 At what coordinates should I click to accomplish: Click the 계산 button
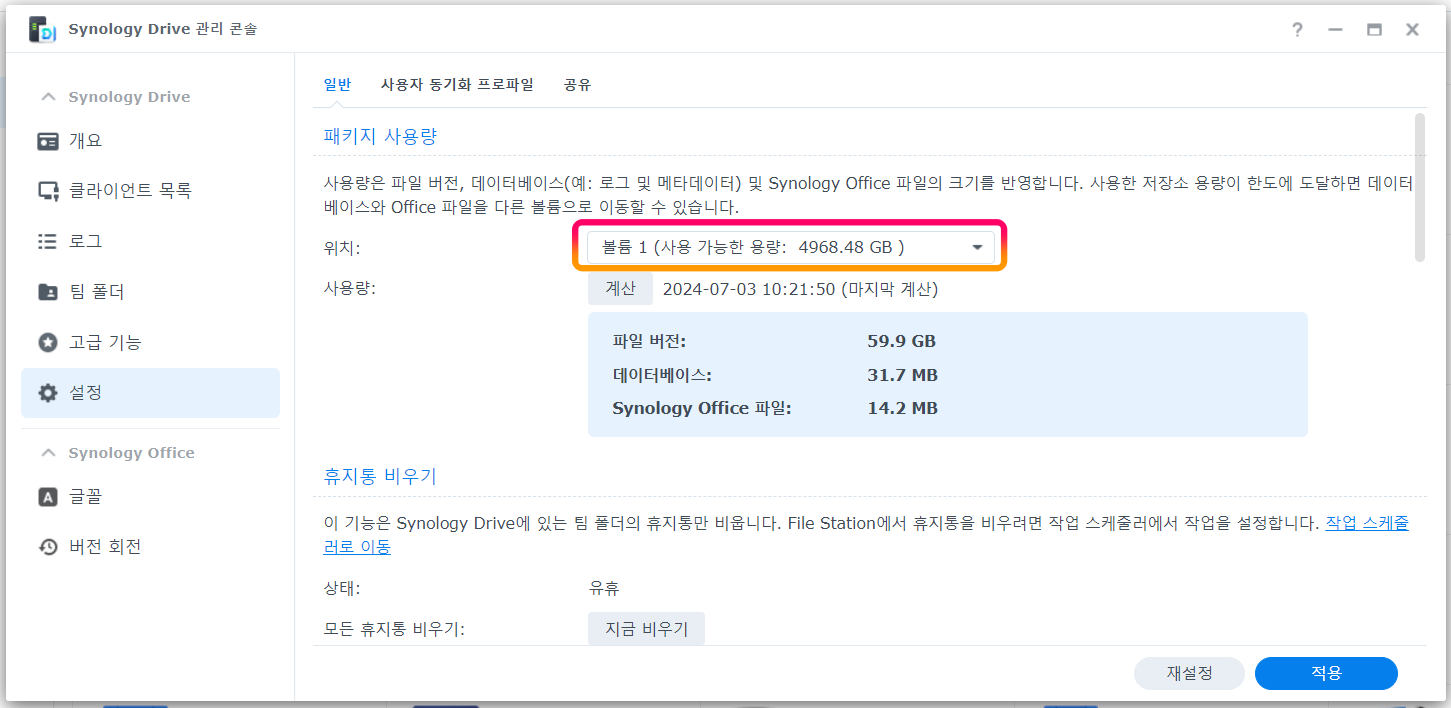(620, 289)
